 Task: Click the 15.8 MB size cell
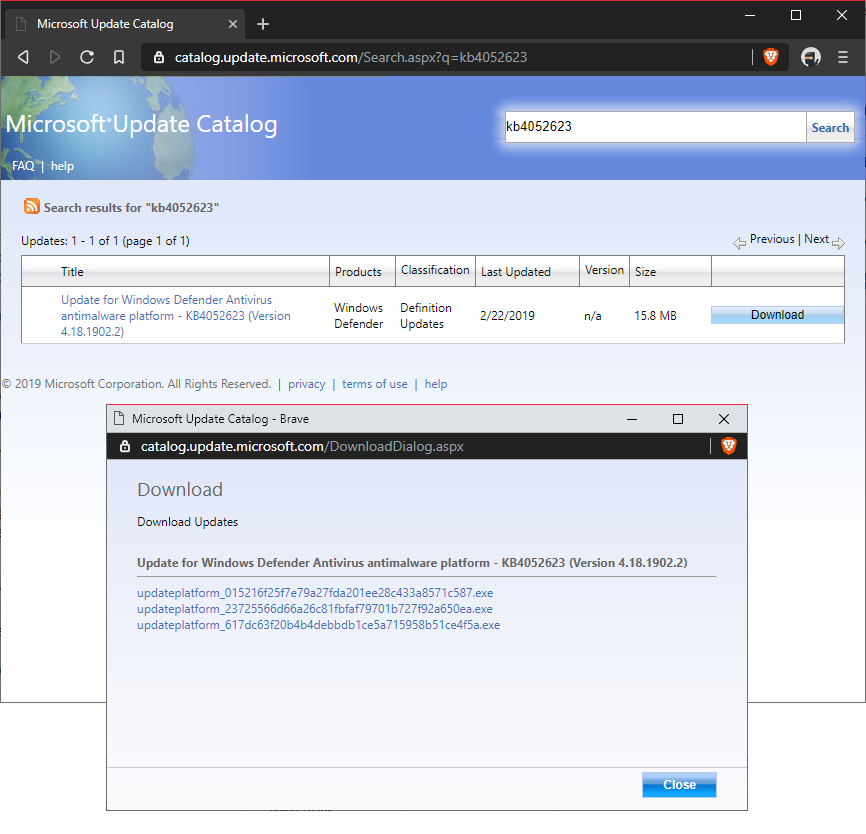655,315
